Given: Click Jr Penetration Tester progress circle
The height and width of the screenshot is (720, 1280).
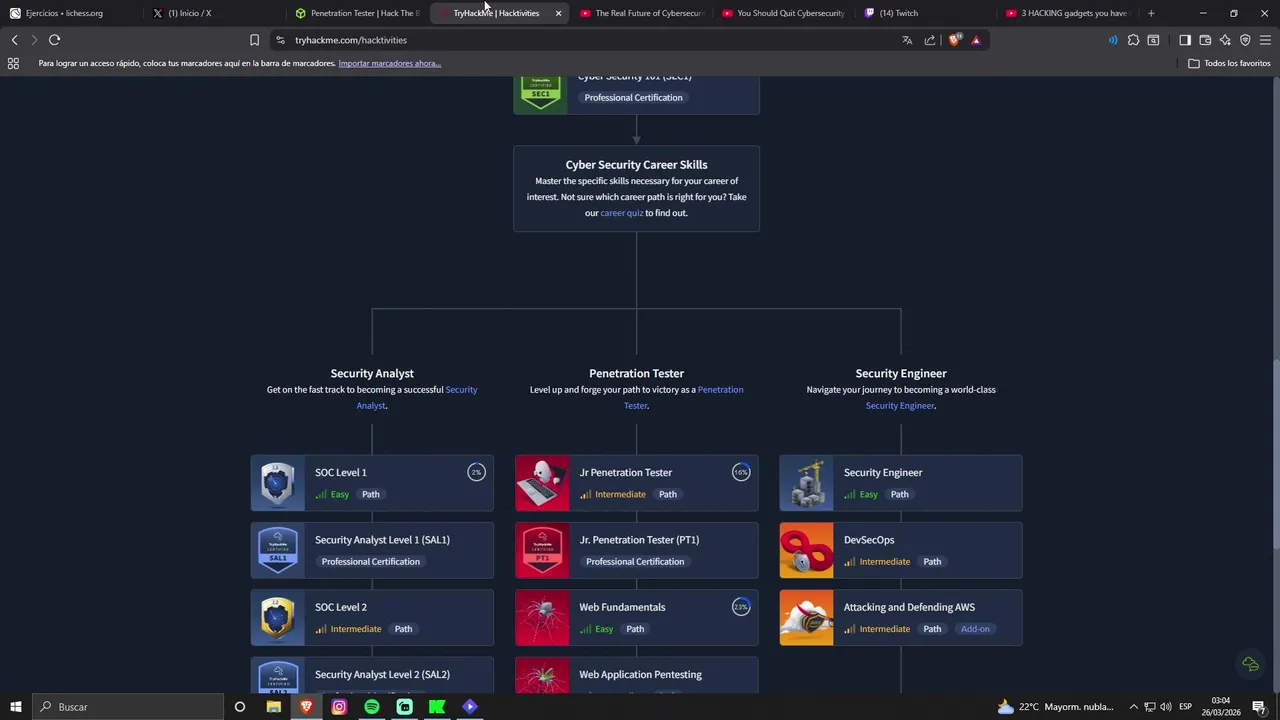Looking at the screenshot, I should click(x=741, y=472).
